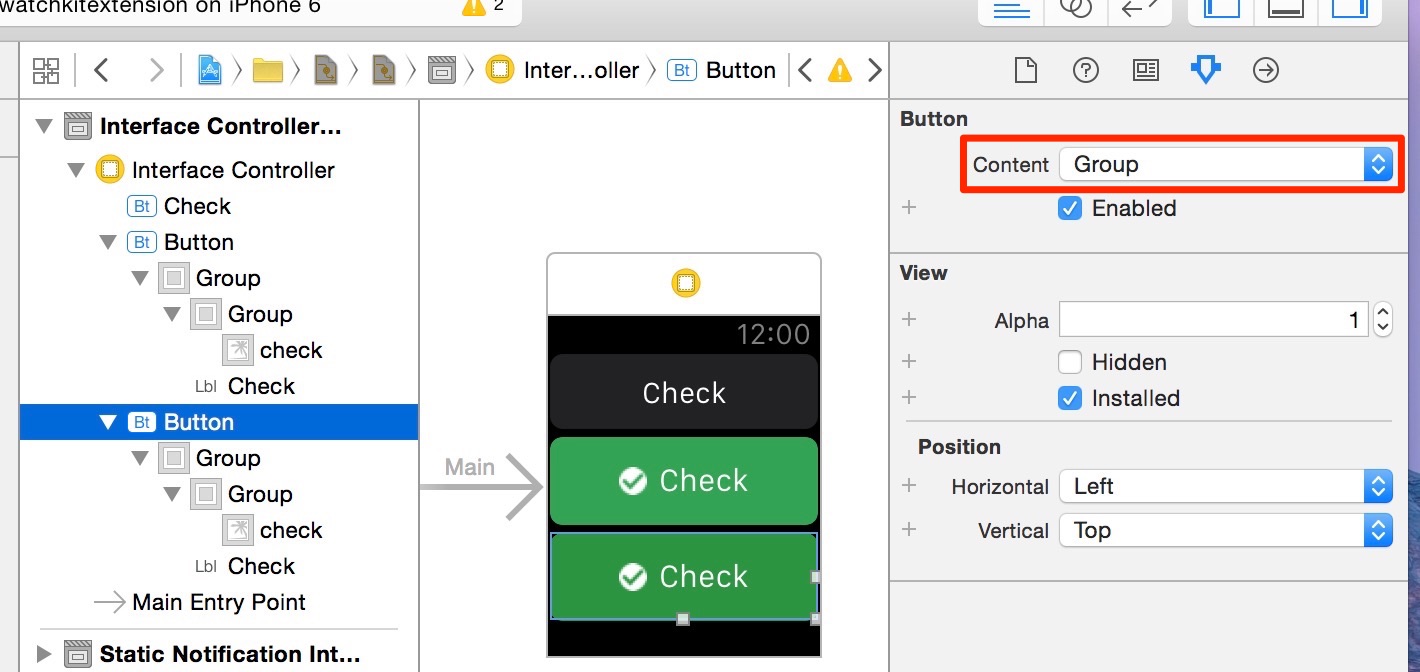Click the project icon in the jump bar
1420x672 pixels.
pyautogui.click(x=210, y=70)
